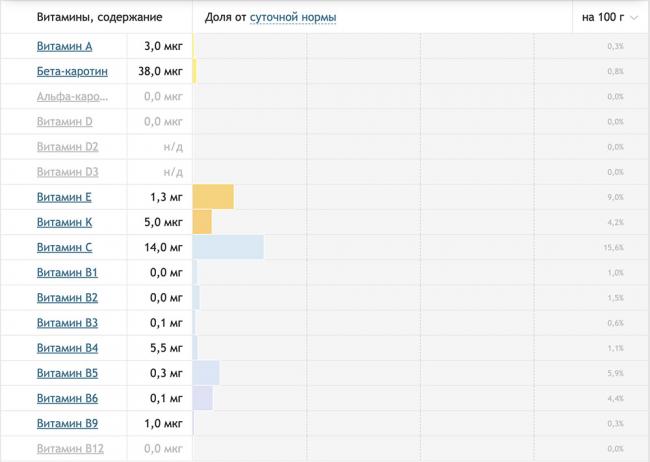Open the Витамин B9 link
This screenshot has width=650, height=462.
tap(67, 423)
